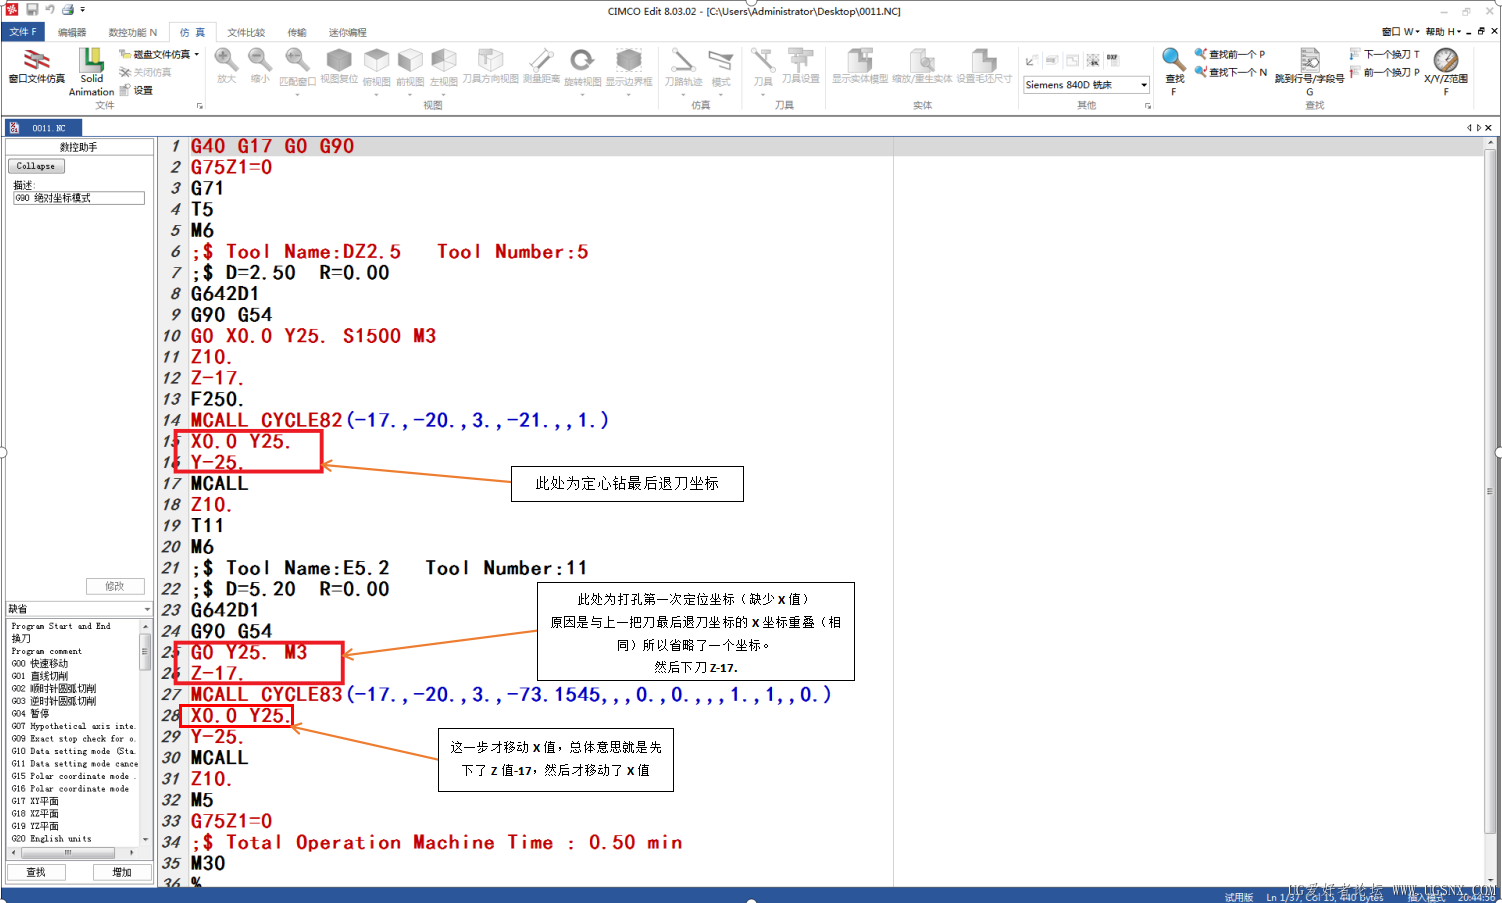
Task: Open the 帮助 H help menu
Action: [x=1443, y=32]
